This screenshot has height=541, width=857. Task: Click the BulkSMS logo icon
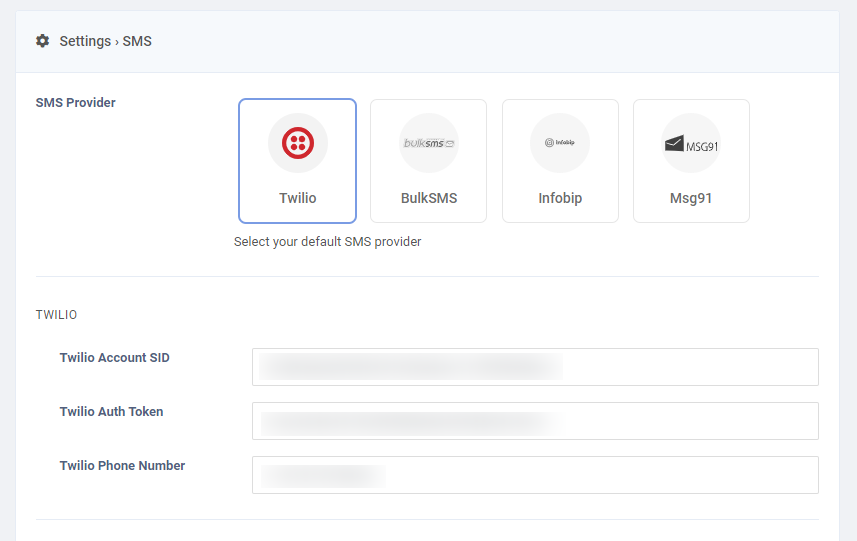(428, 143)
